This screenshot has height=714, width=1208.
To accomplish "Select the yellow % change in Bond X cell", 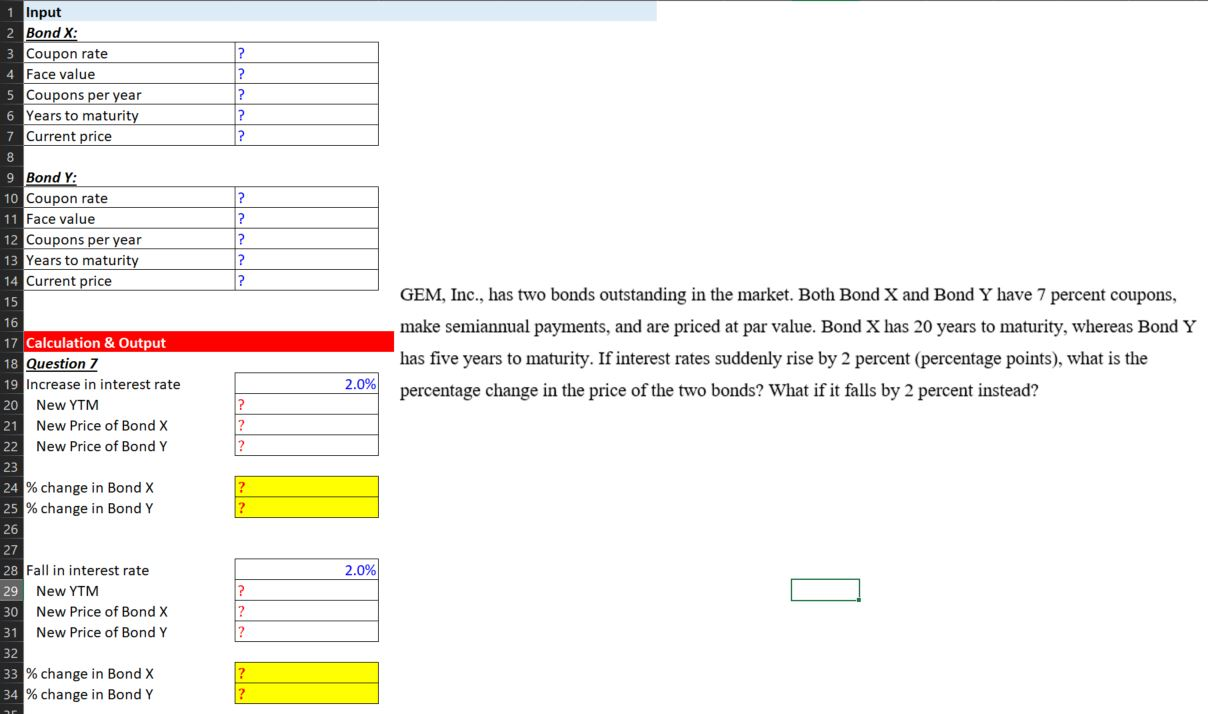I will pyautogui.click(x=305, y=487).
